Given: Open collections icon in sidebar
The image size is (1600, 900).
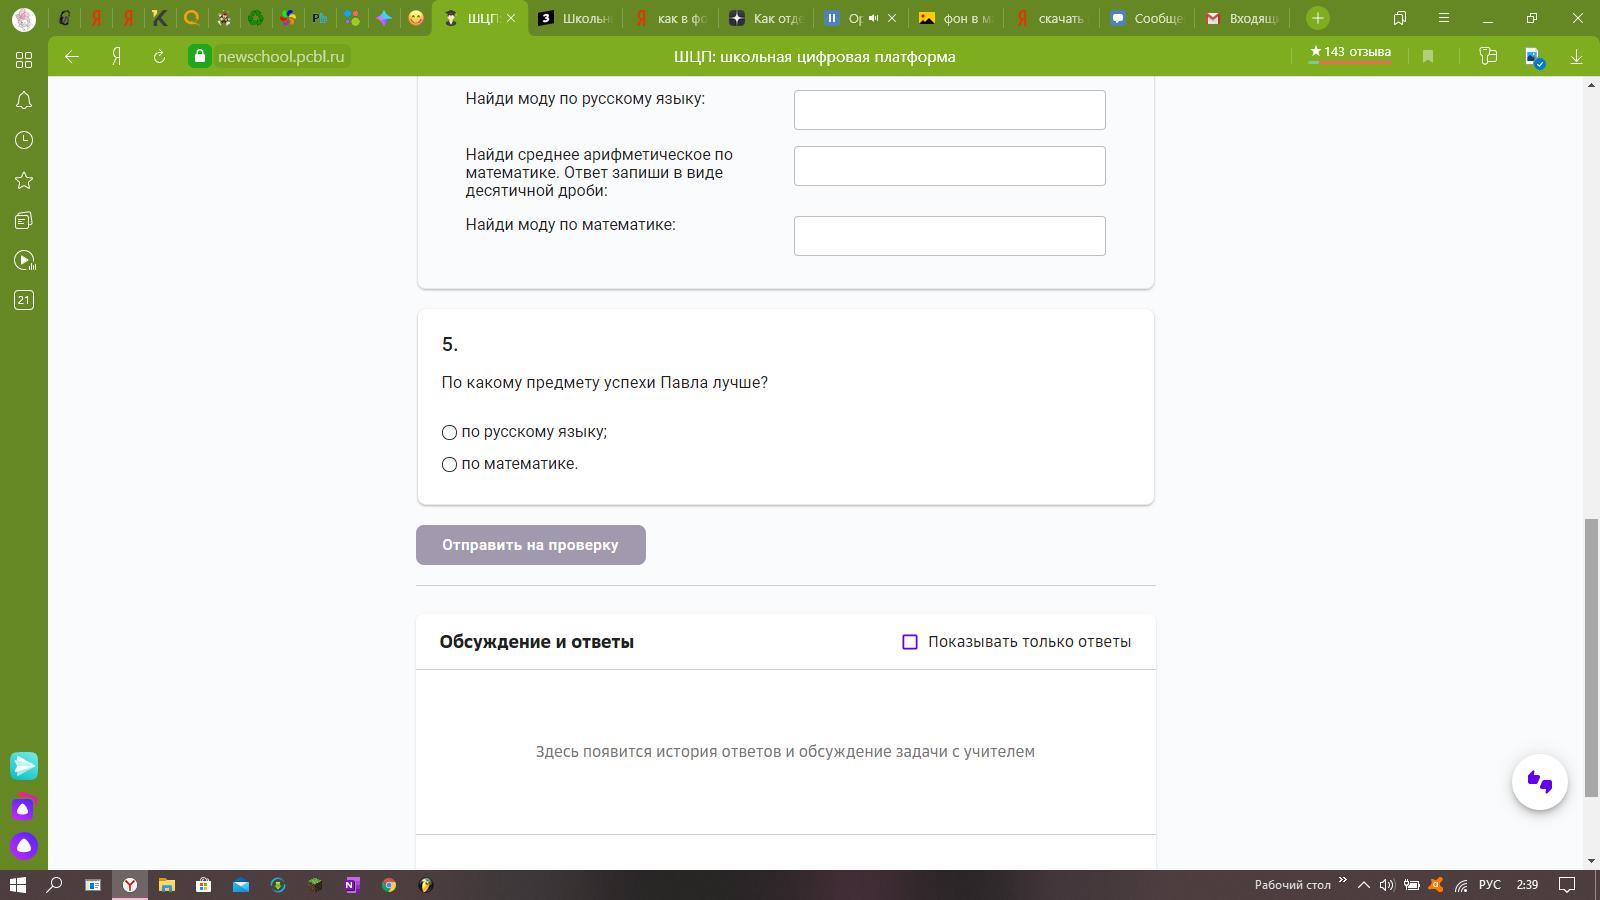Looking at the screenshot, I should click(24, 221).
